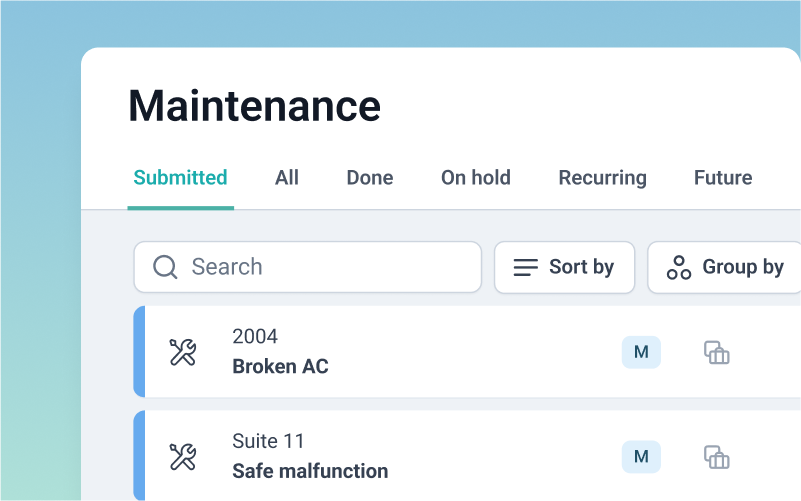Go to the Future tab
801x501 pixels.
click(723, 178)
